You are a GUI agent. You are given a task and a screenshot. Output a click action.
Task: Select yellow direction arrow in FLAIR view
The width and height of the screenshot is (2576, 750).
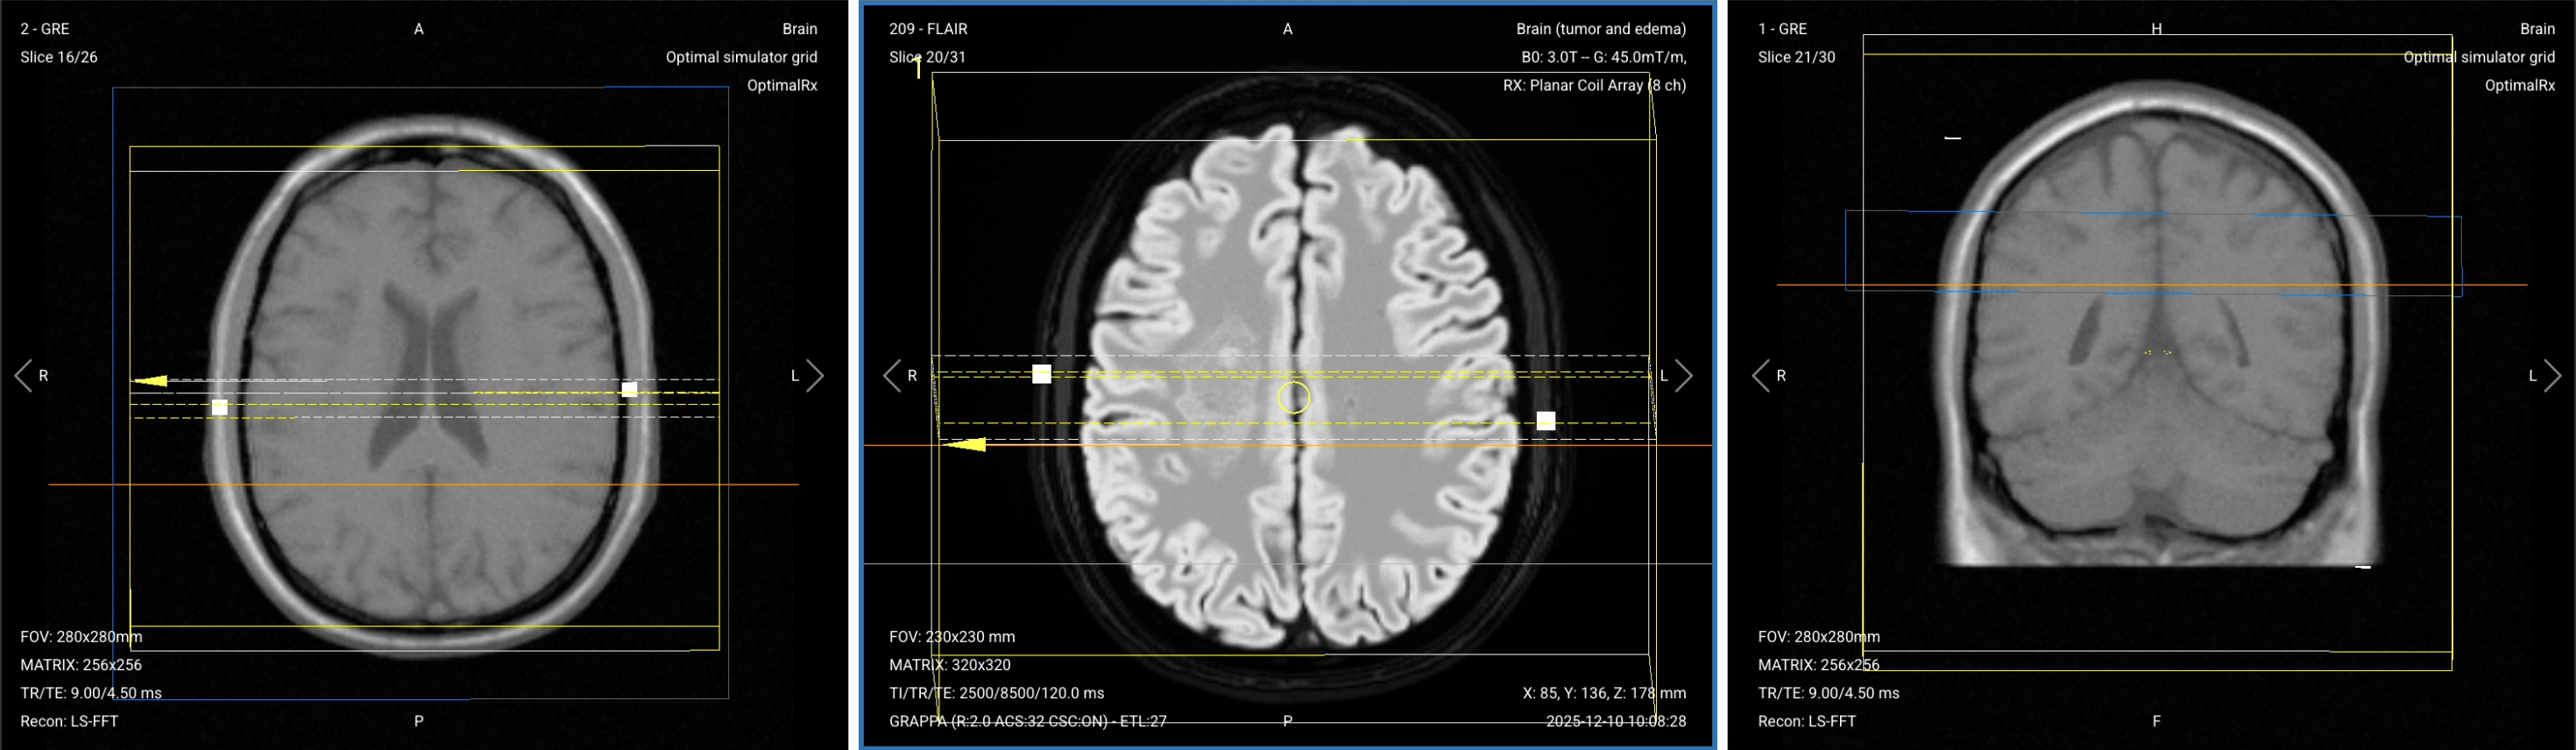coord(966,444)
